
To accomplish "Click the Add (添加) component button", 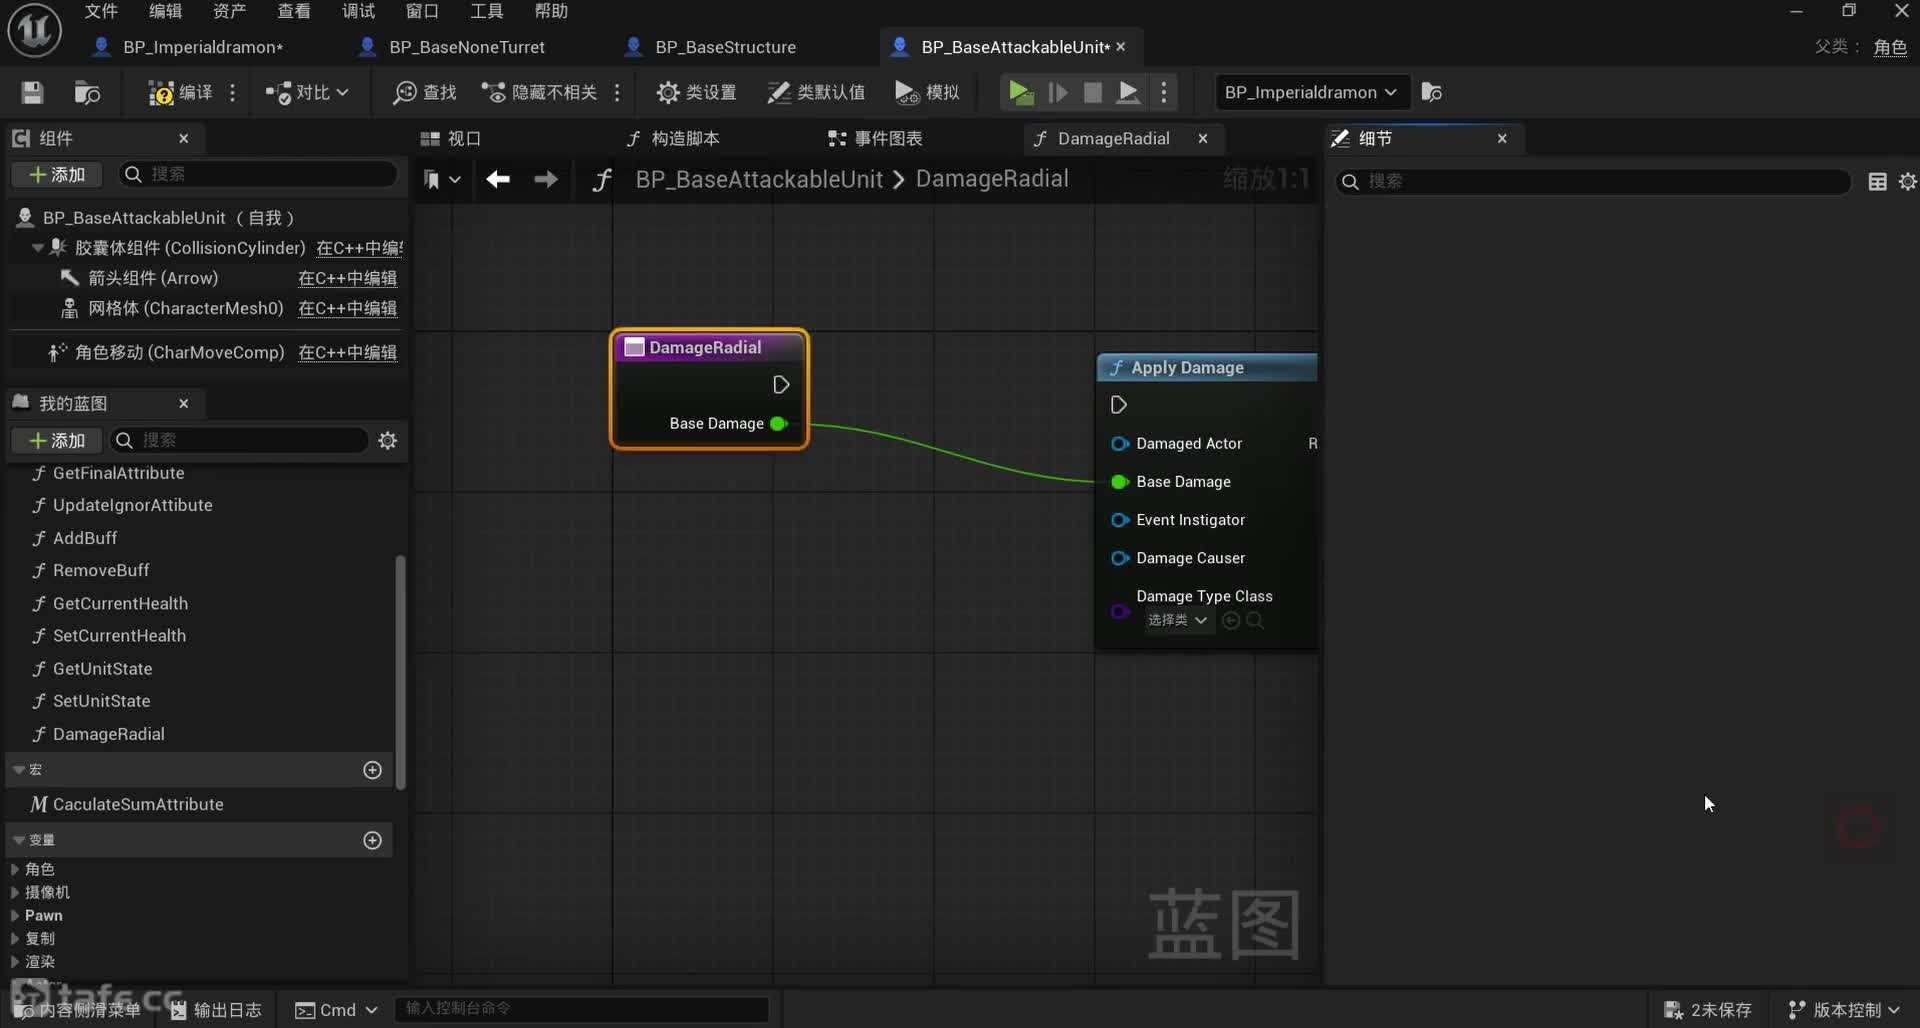I will [x=58, y=175].
